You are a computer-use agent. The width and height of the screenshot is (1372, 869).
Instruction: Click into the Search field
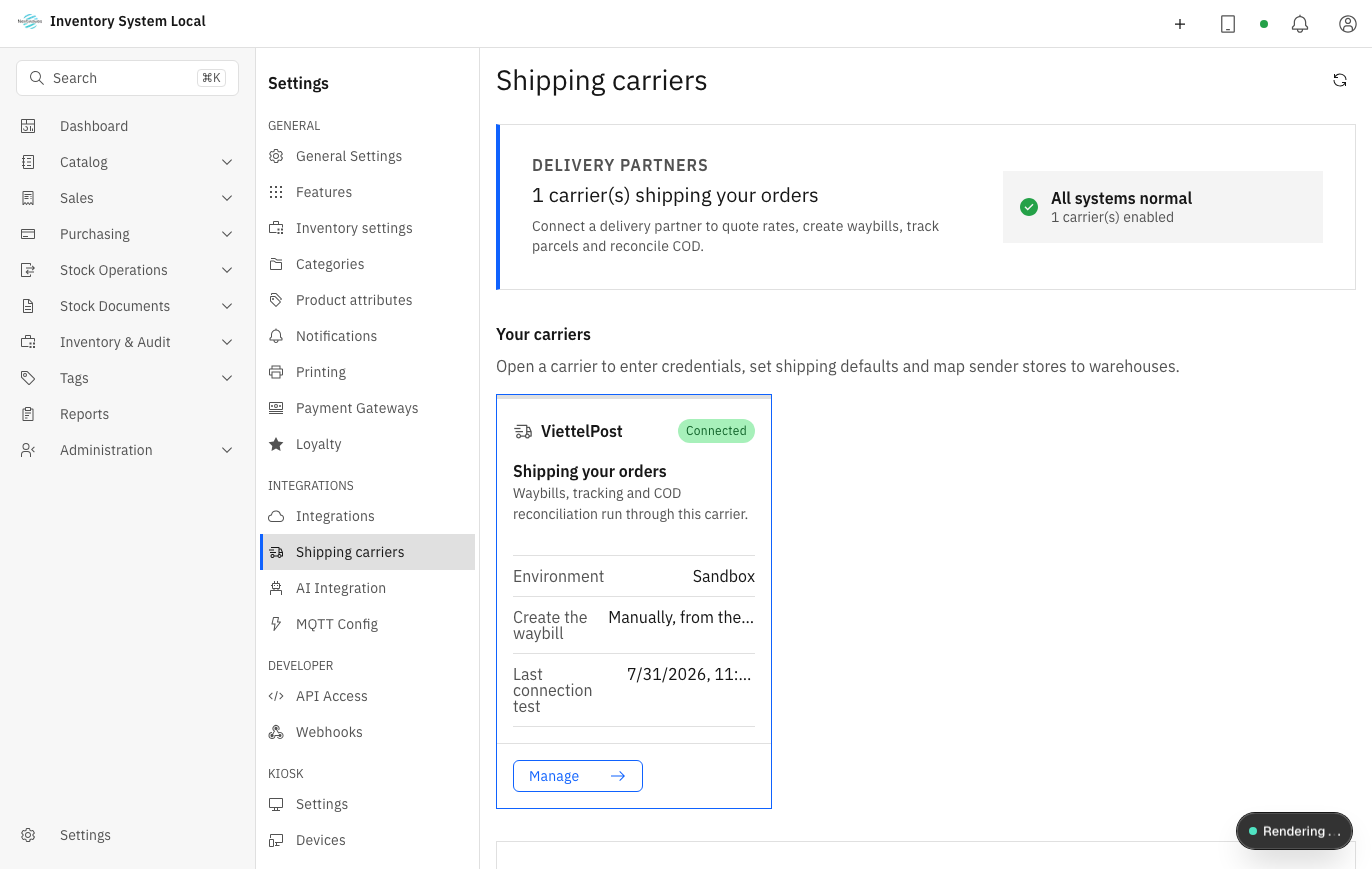point(127,78)
